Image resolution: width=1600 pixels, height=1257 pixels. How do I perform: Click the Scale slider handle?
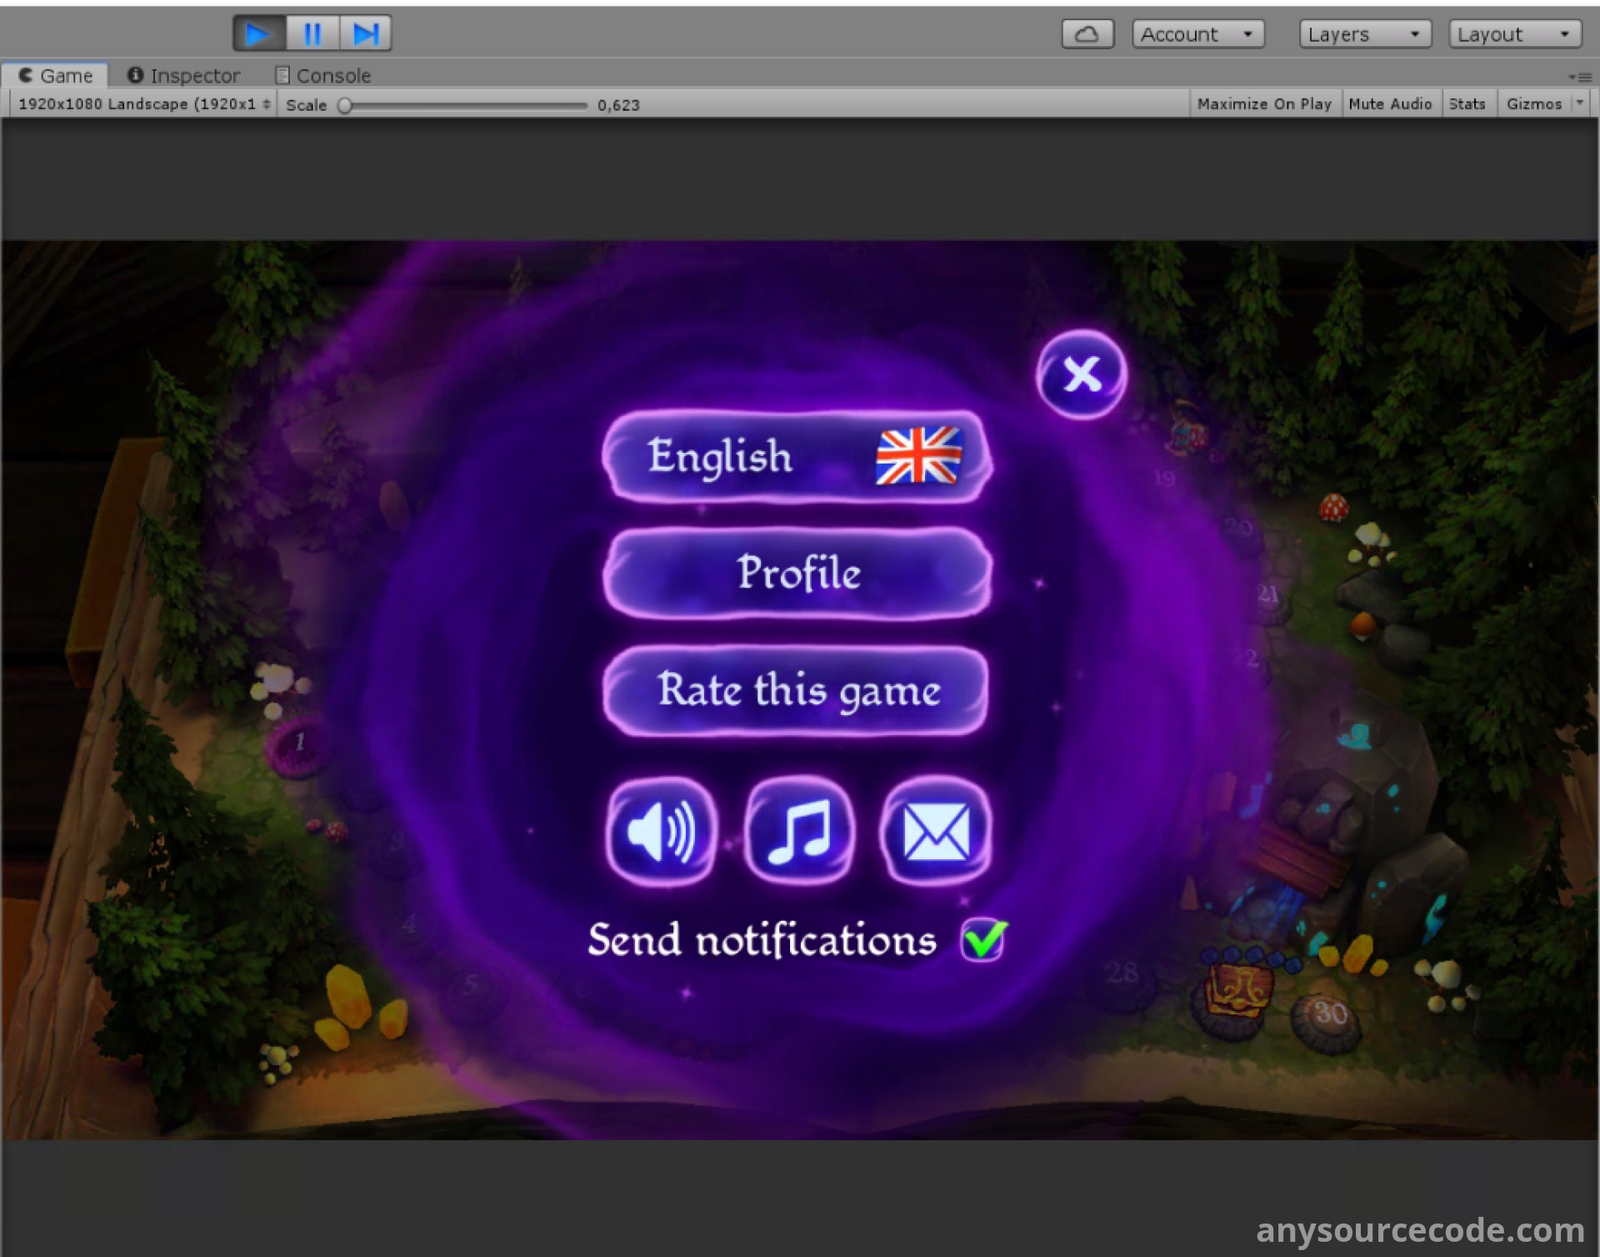tap(345, 105)
